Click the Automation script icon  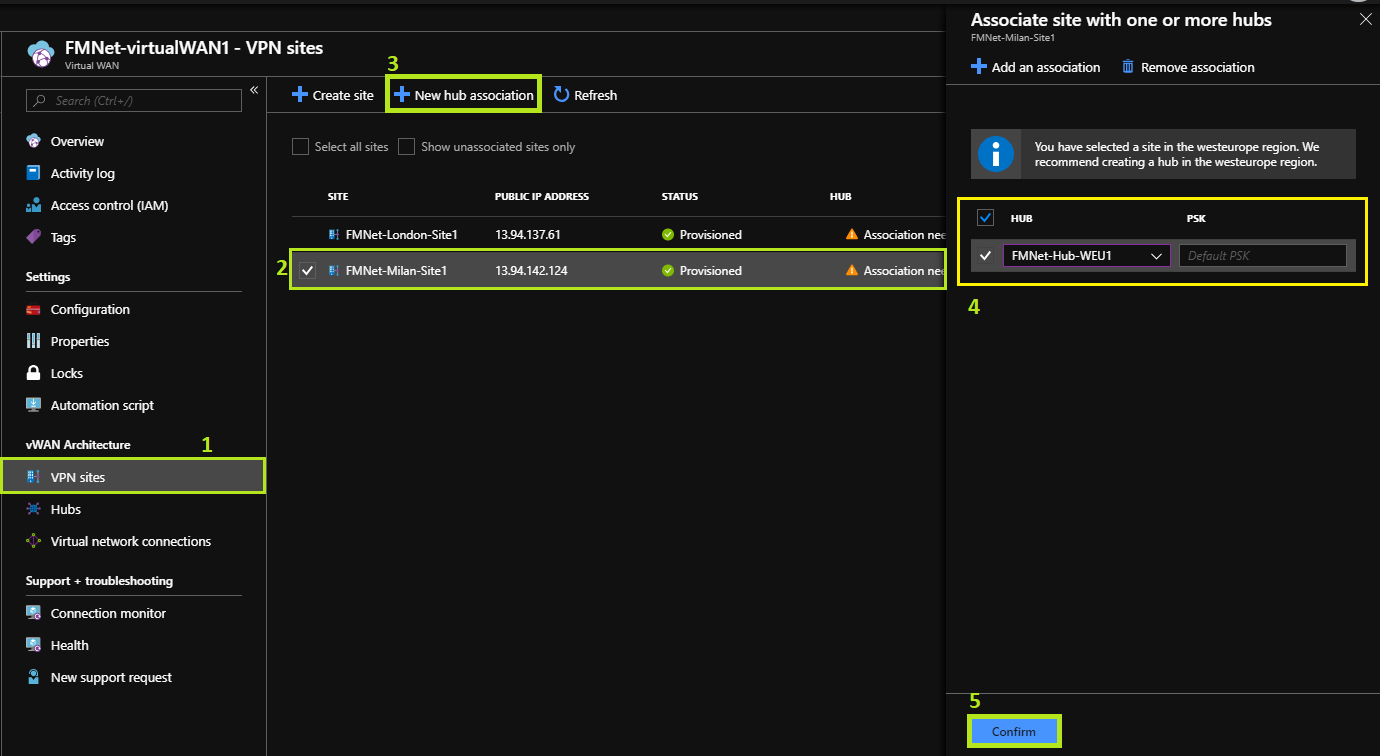34,405
